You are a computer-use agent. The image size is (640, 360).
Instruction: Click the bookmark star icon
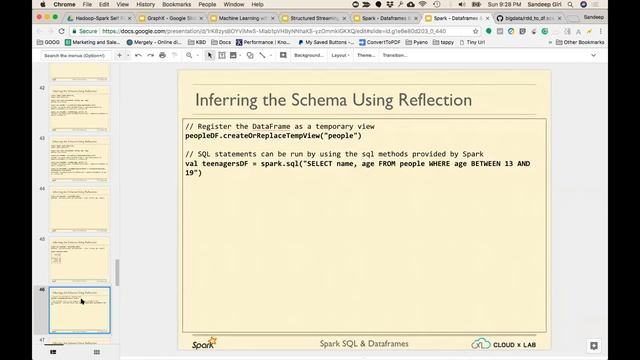[x=475, y=31]
